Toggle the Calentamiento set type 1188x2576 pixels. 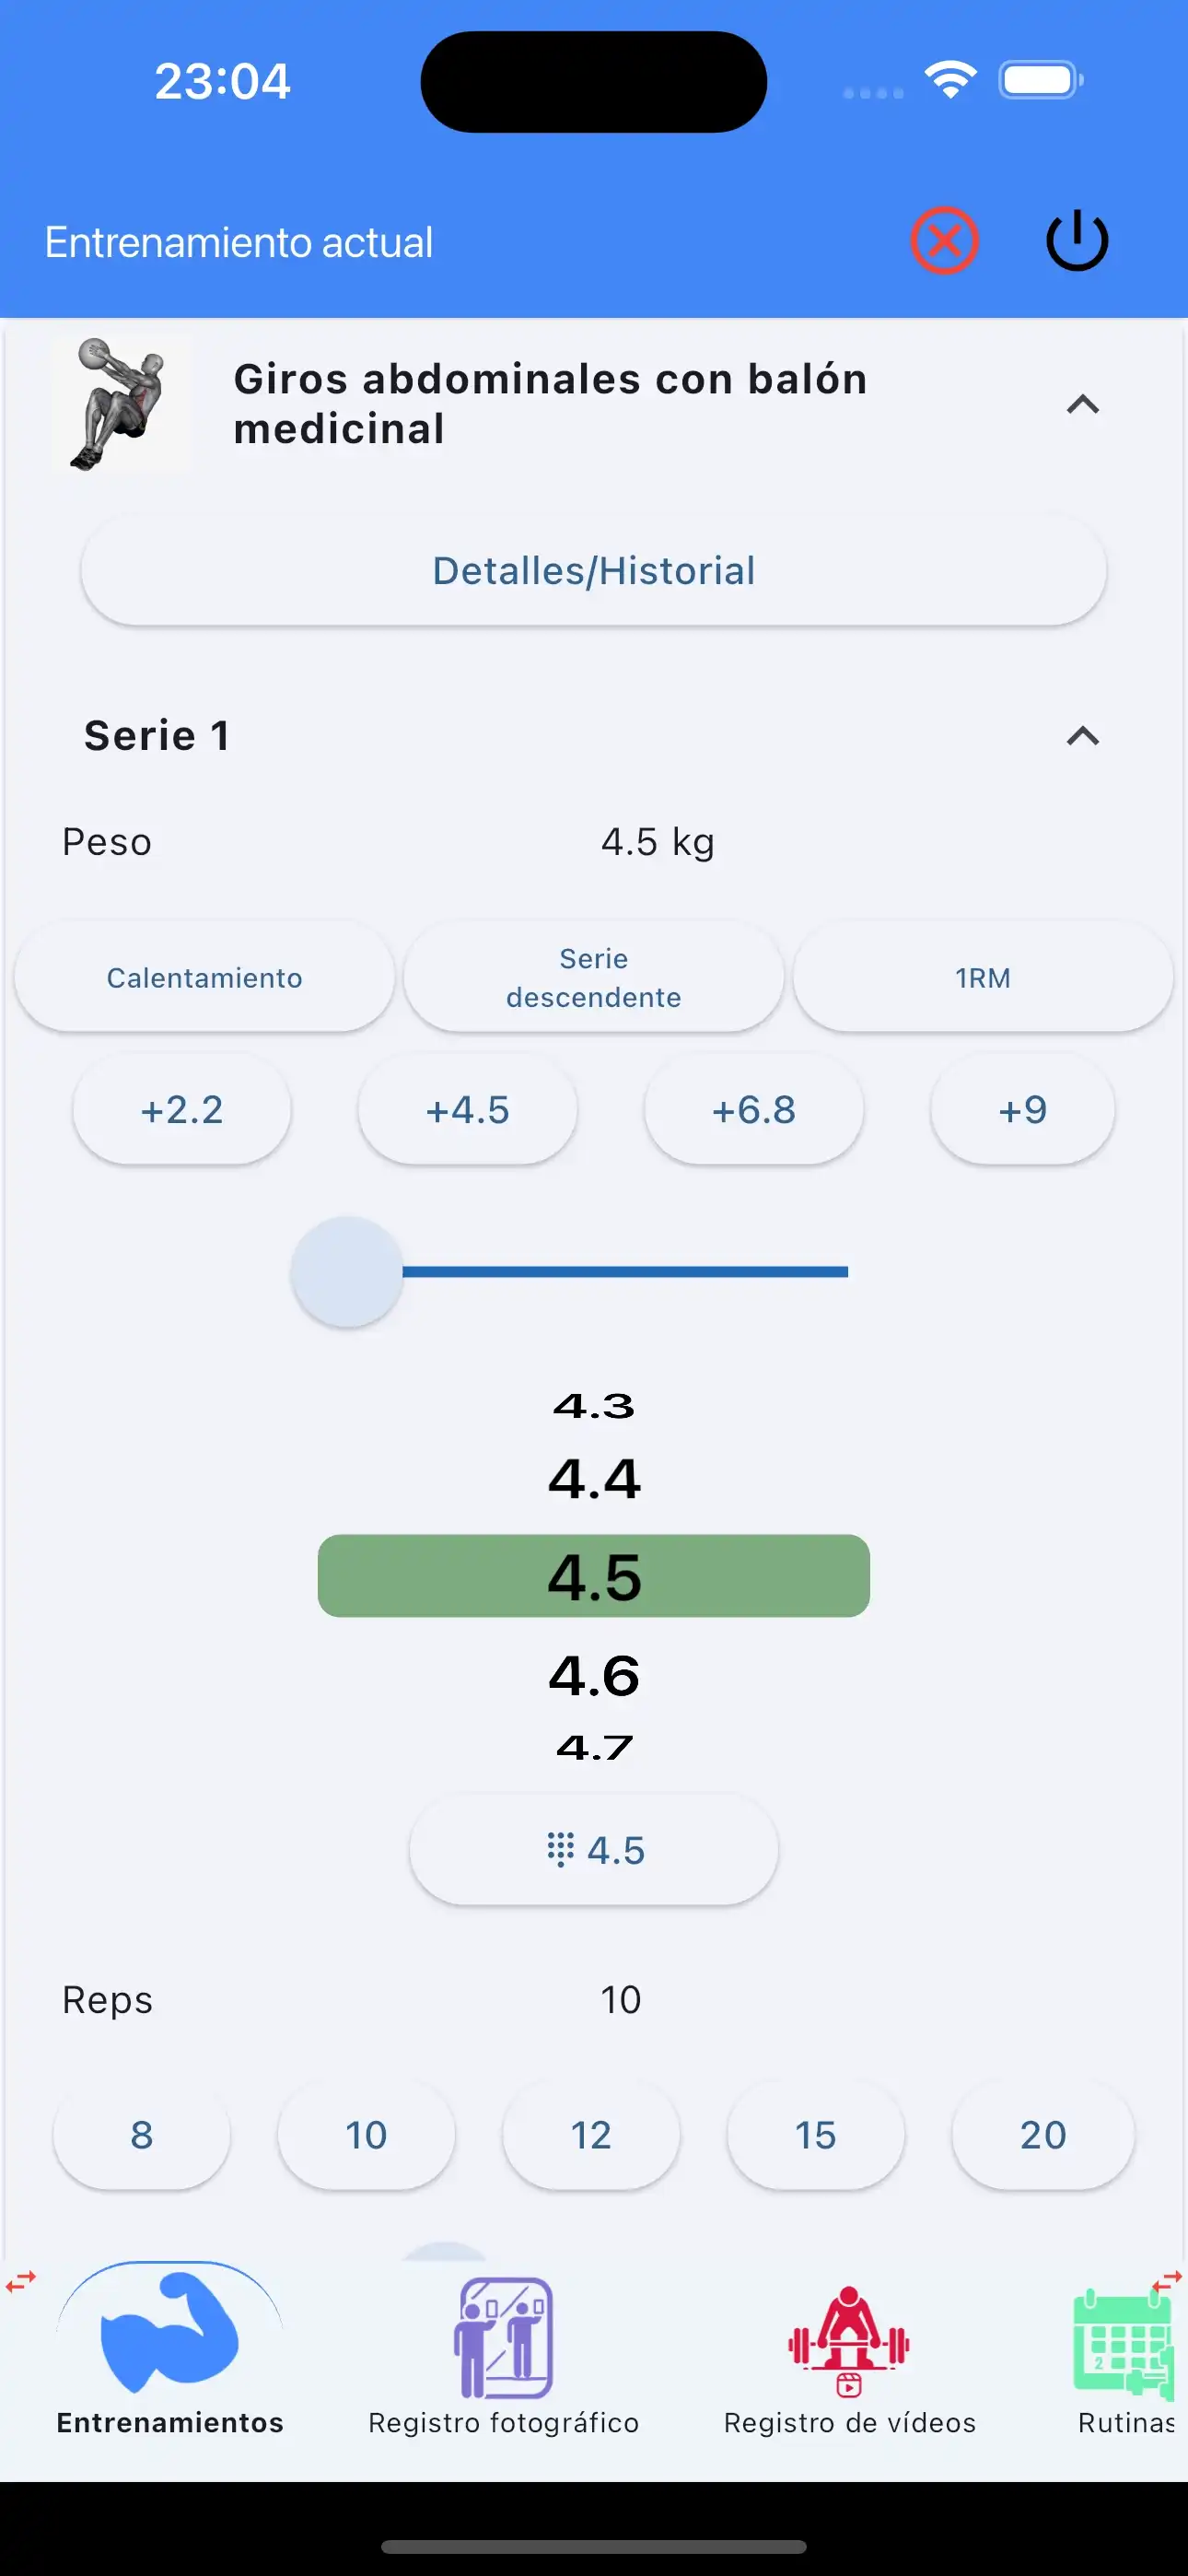pyautogui.click(x=204, y=977)
